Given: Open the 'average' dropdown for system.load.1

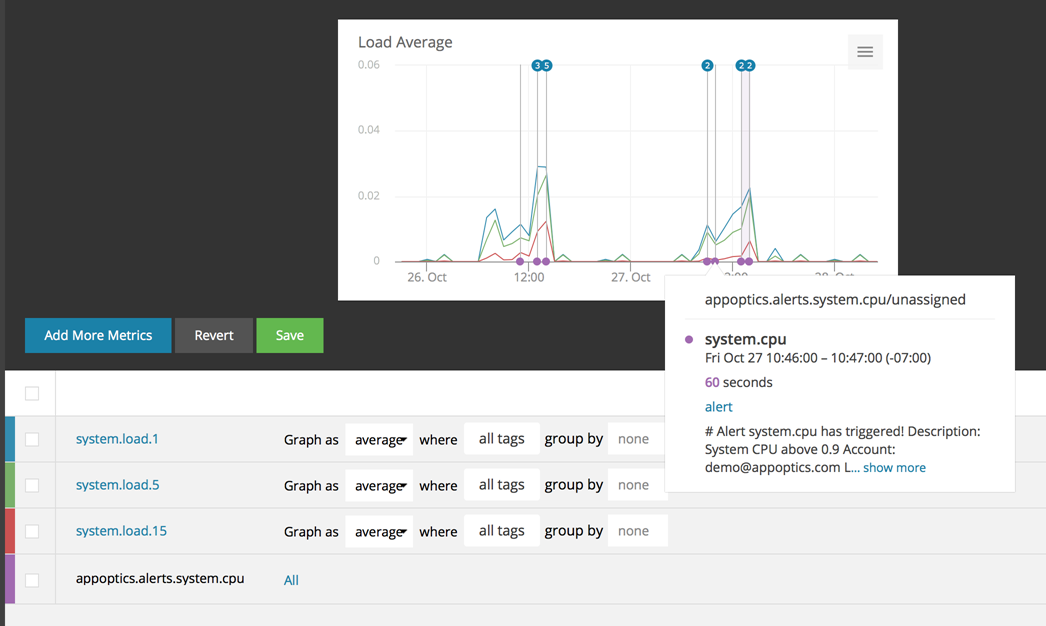Looking at the screenshot, I should (379, 440).
